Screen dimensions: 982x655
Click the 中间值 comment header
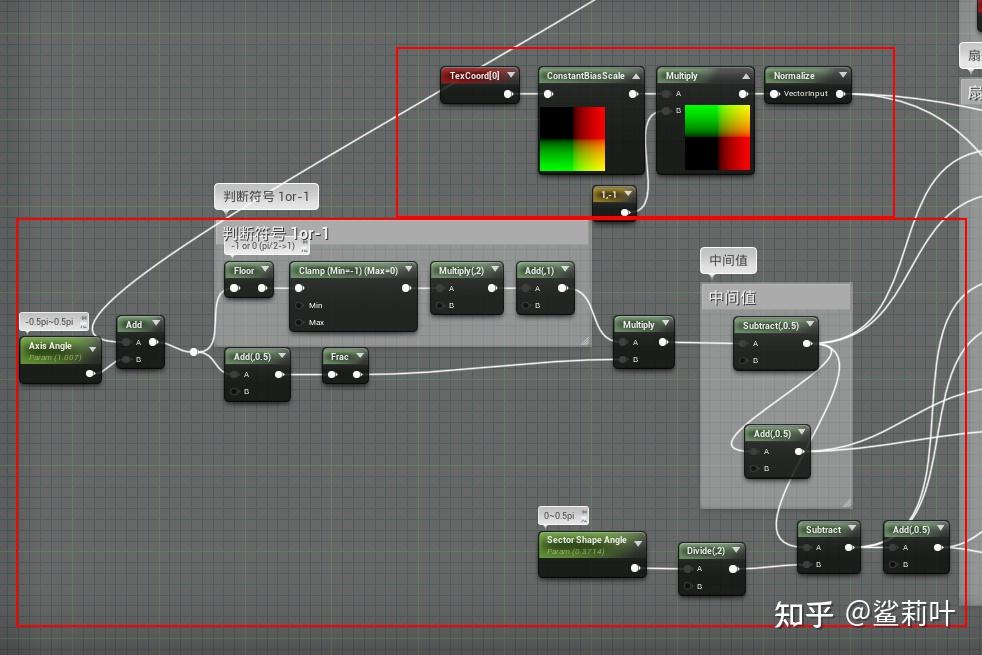775,296
